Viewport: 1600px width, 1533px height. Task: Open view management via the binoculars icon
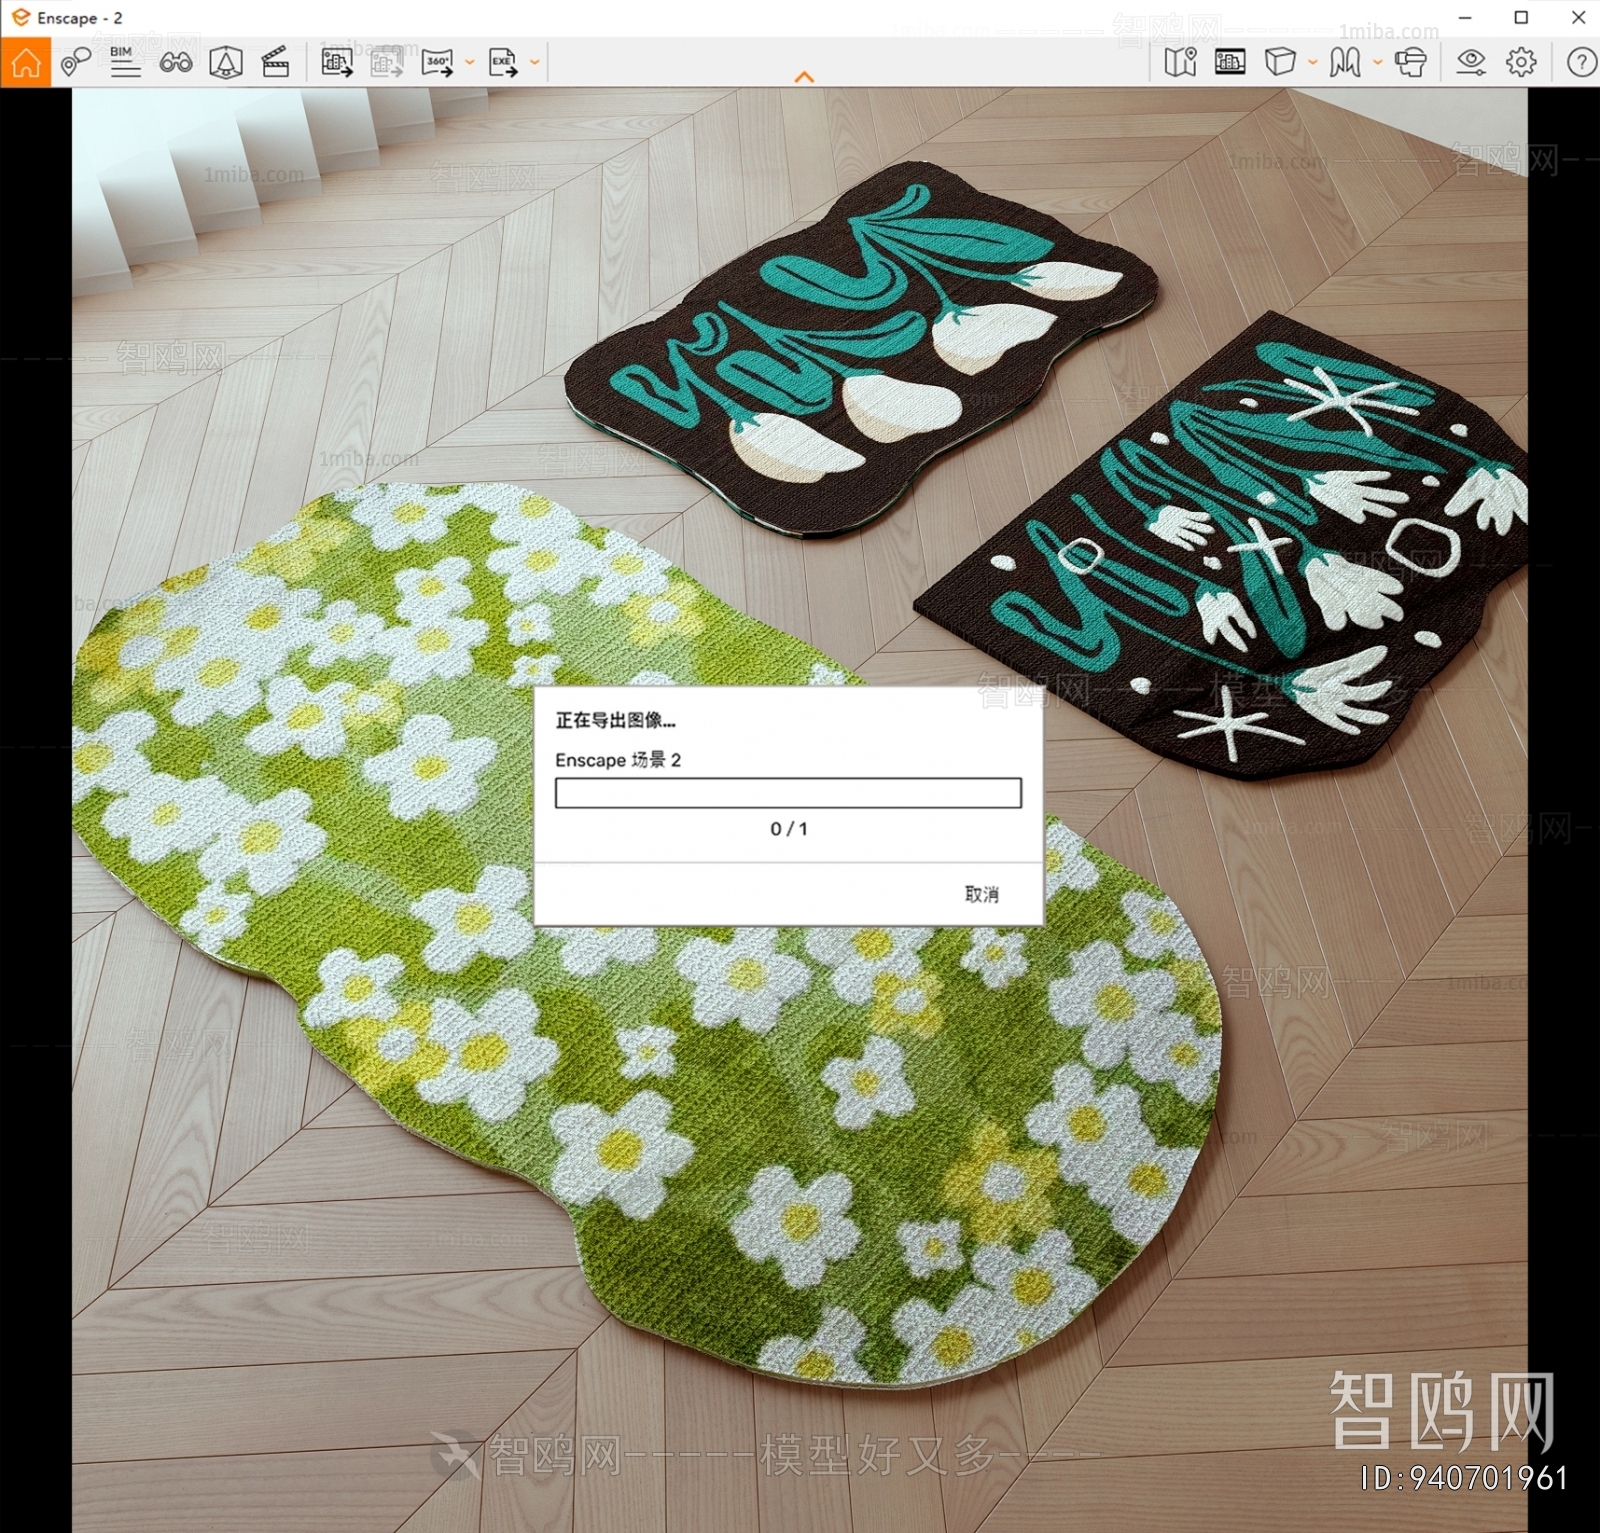click(176, 62)
